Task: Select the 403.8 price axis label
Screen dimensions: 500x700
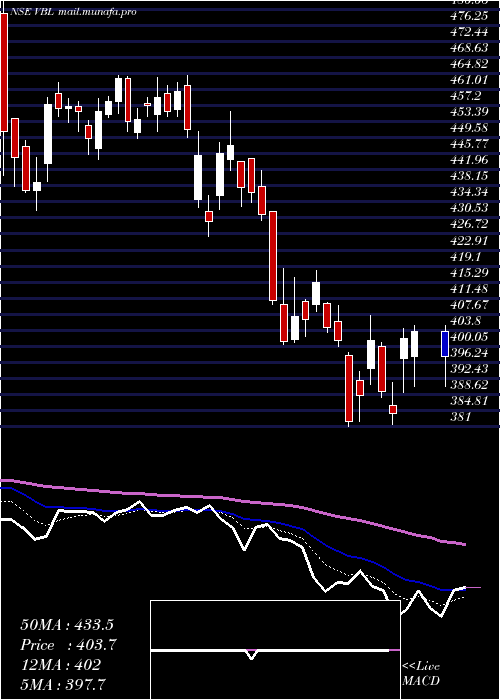Action: 466,321
